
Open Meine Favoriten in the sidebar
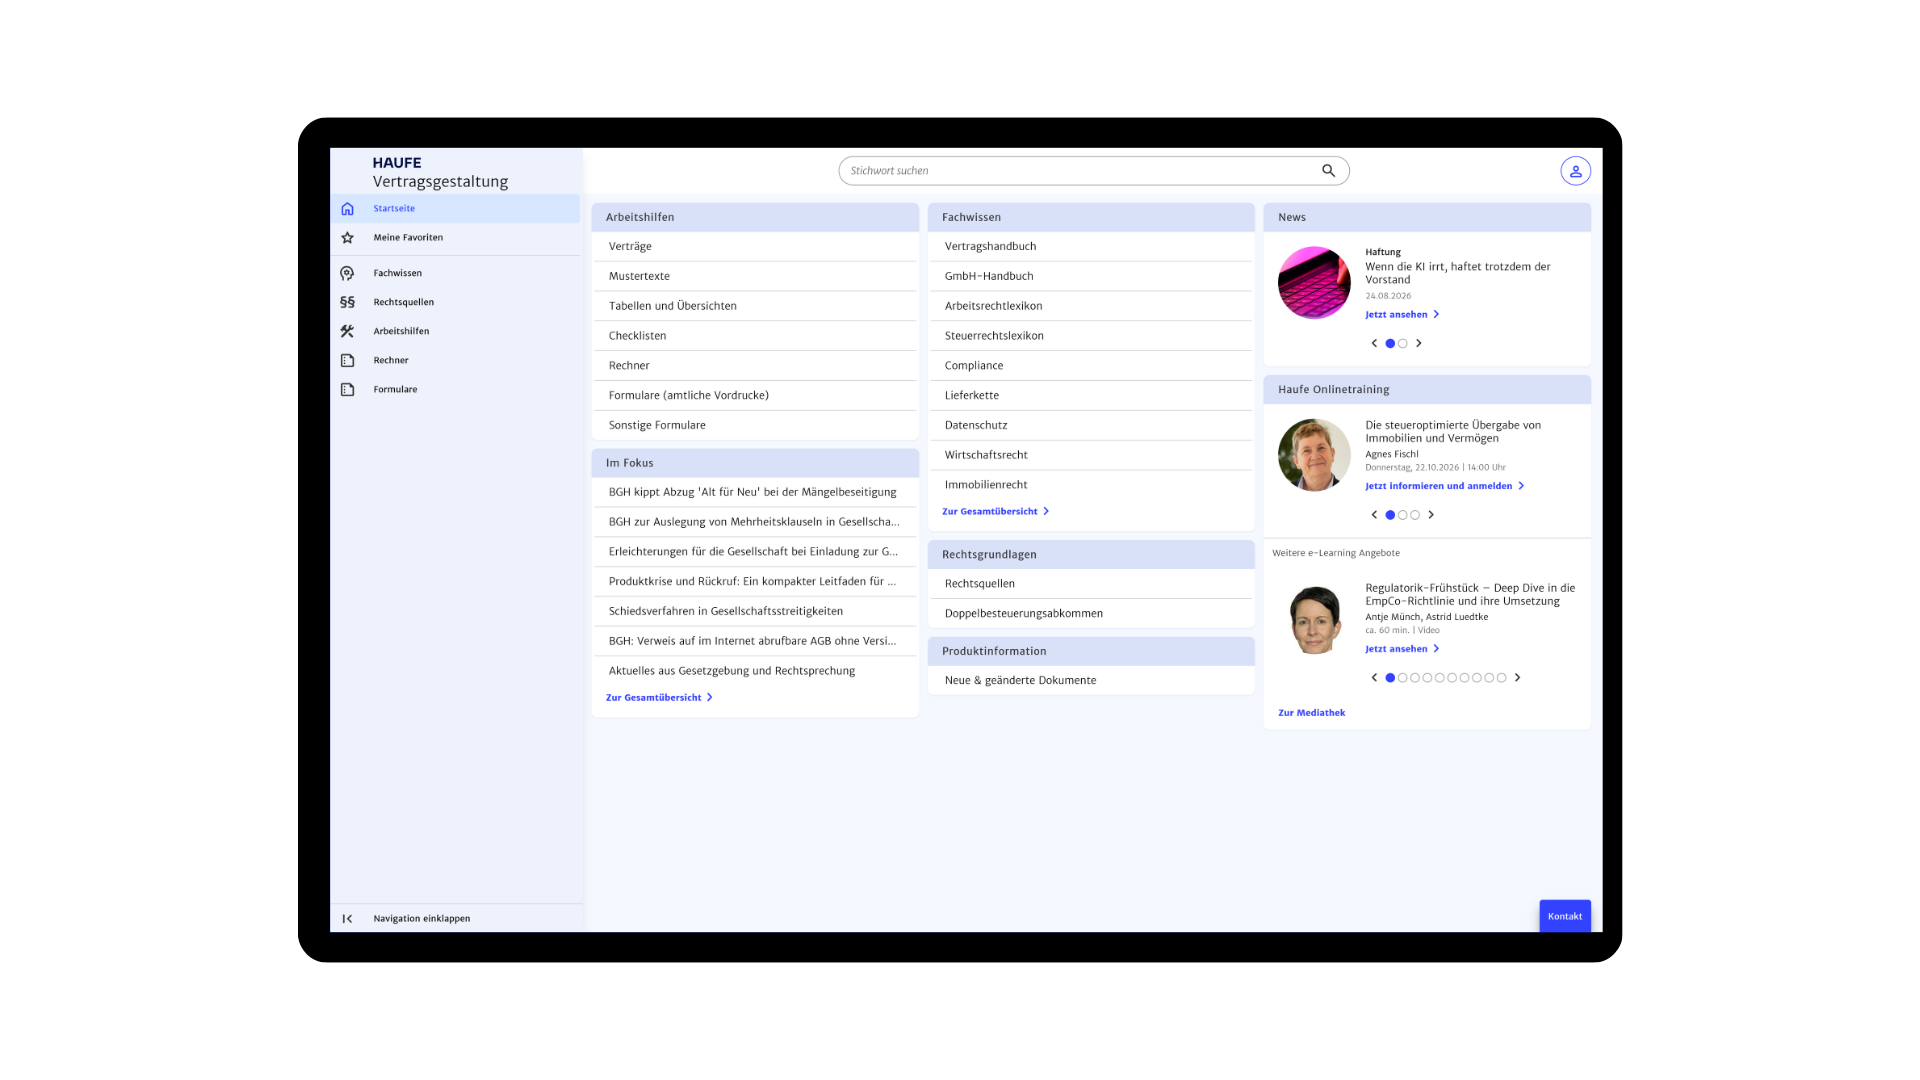[455, 238]
